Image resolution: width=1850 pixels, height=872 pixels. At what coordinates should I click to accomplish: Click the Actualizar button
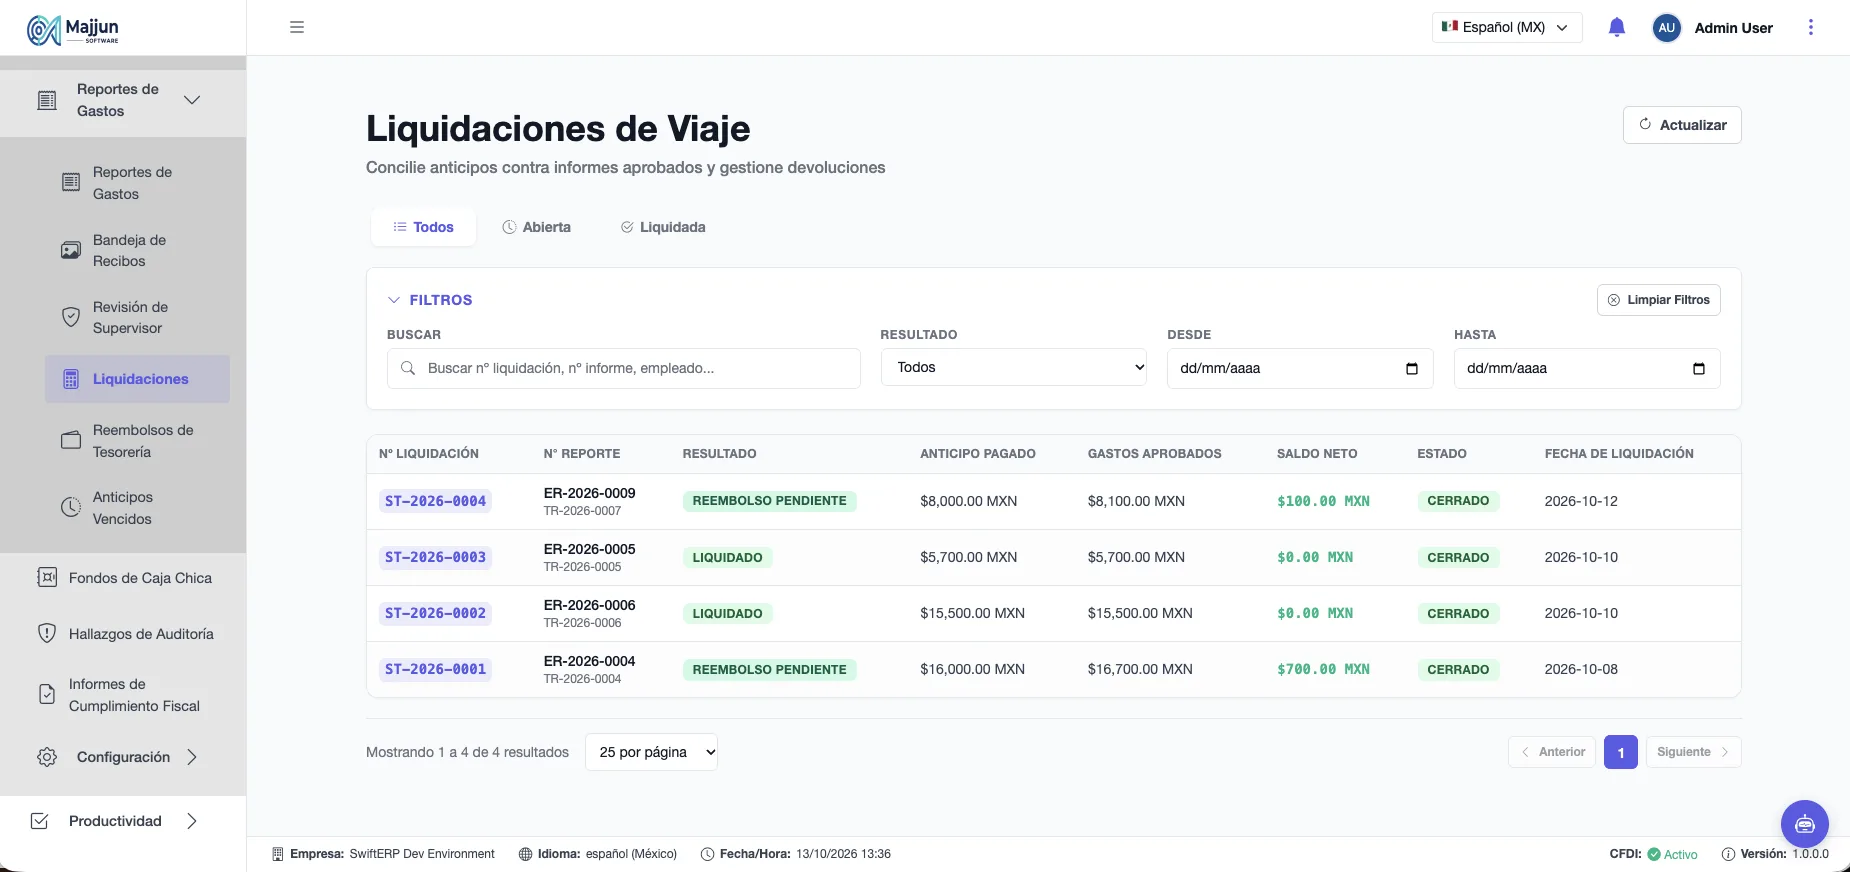1682,125
